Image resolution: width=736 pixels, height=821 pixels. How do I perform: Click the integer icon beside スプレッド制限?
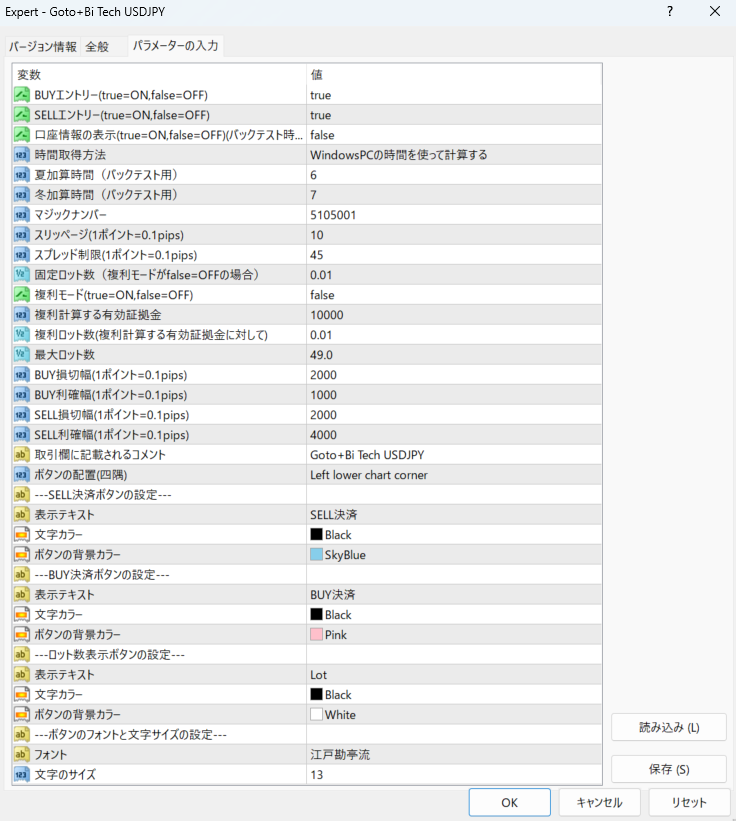coord(21,254)
